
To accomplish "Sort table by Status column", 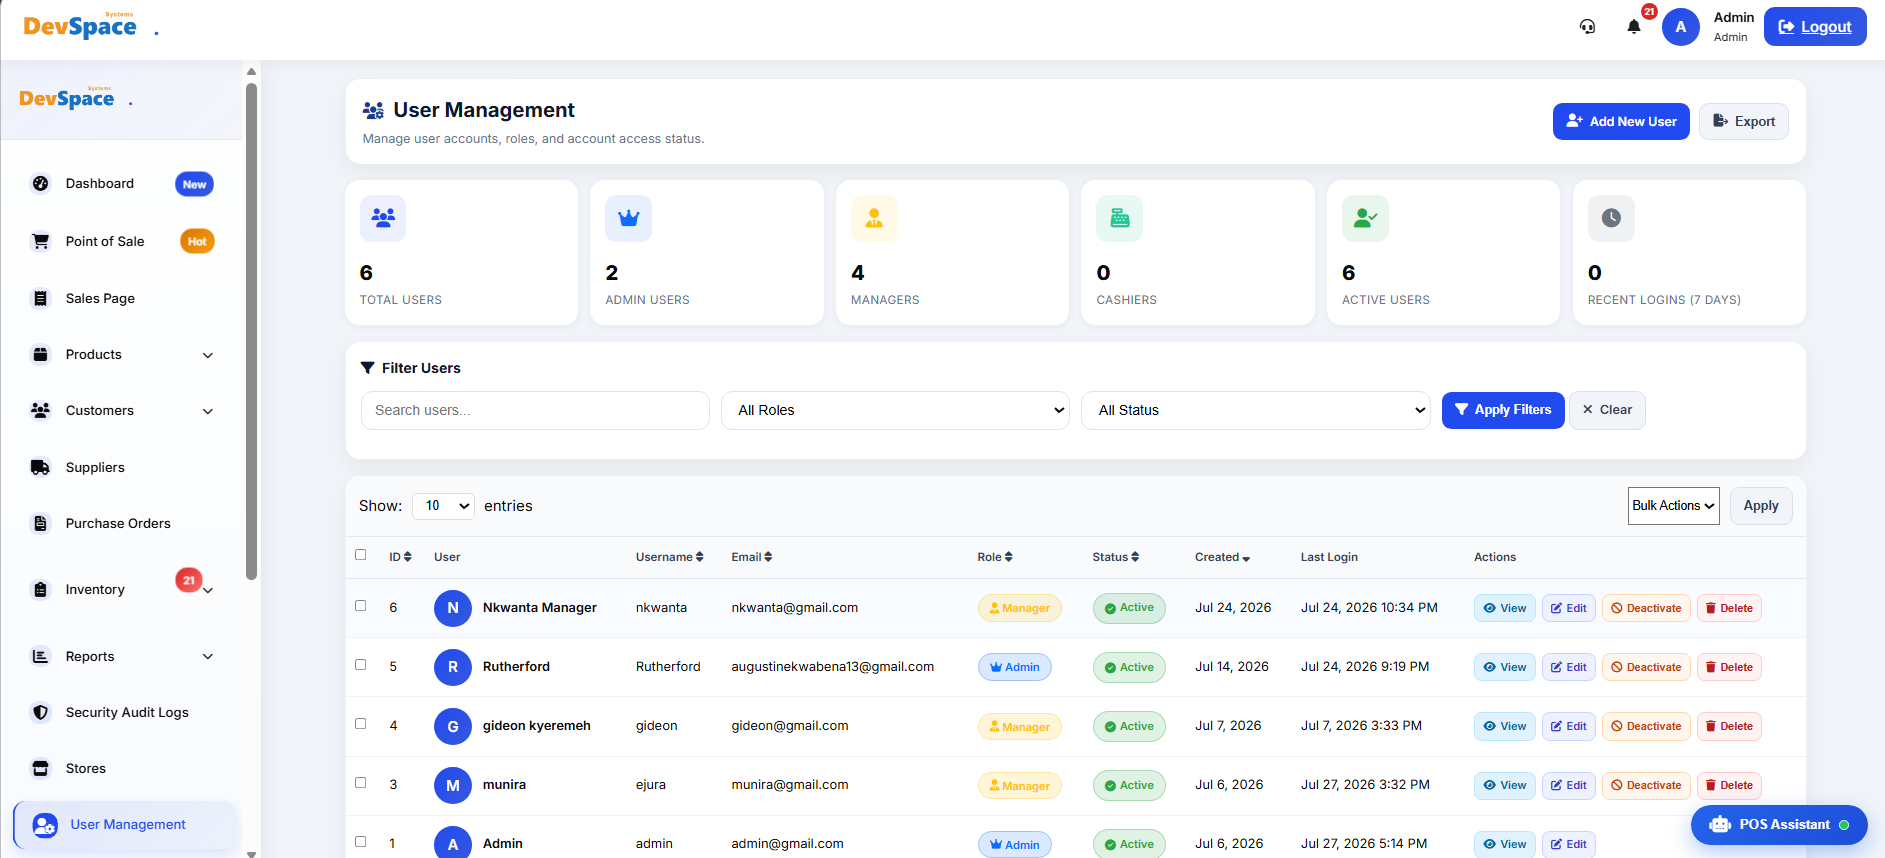I will pos(1116,557).
